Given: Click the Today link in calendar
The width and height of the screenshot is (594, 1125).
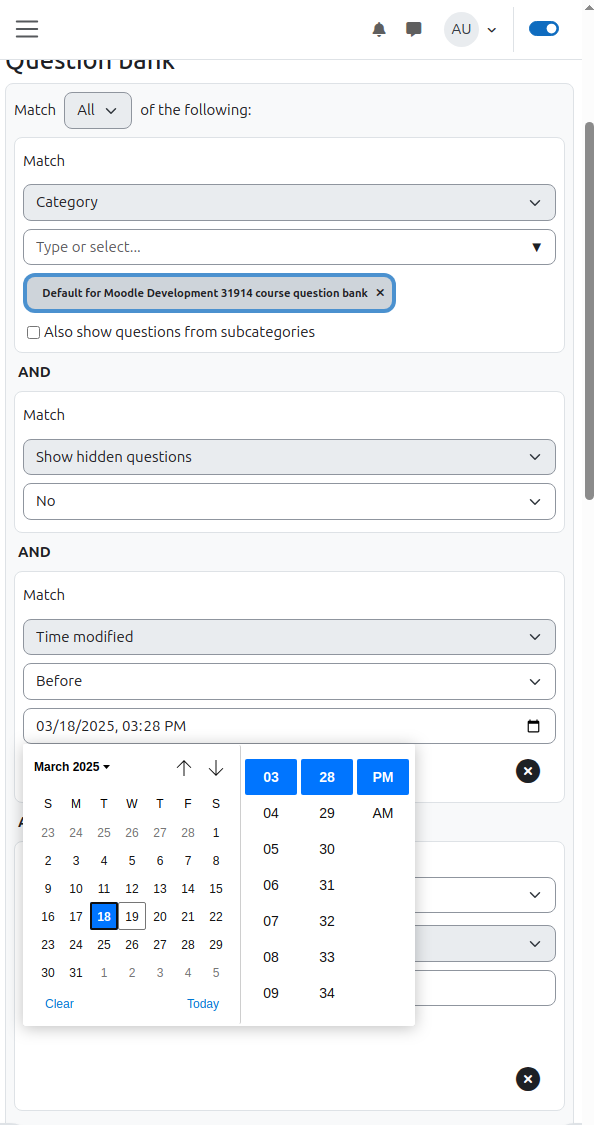Looking at the screenshot, I should (203, 1004).
